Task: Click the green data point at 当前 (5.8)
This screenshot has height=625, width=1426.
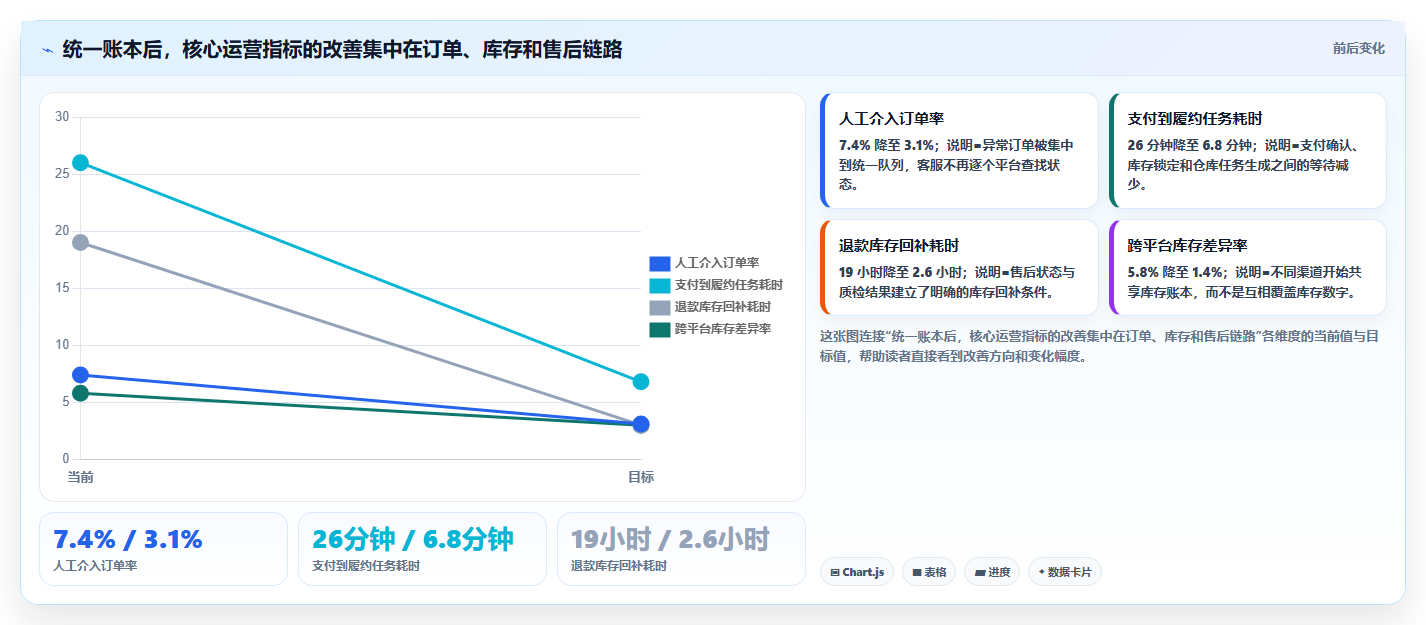Action: click(81, 393)
